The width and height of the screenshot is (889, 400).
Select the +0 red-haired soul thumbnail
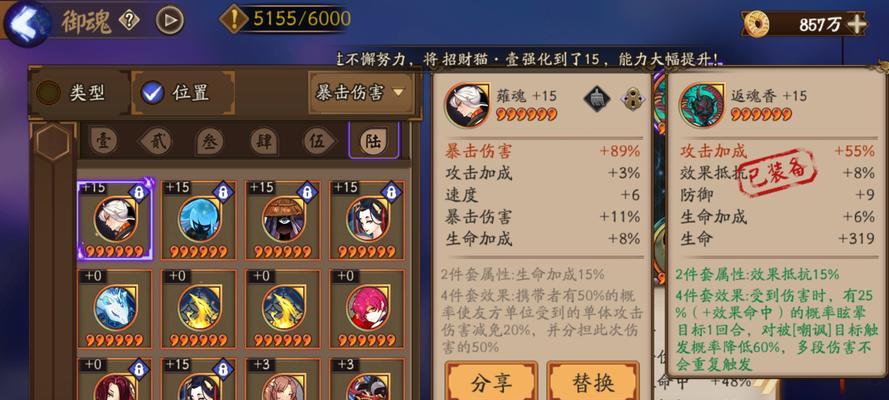(367, 309)
